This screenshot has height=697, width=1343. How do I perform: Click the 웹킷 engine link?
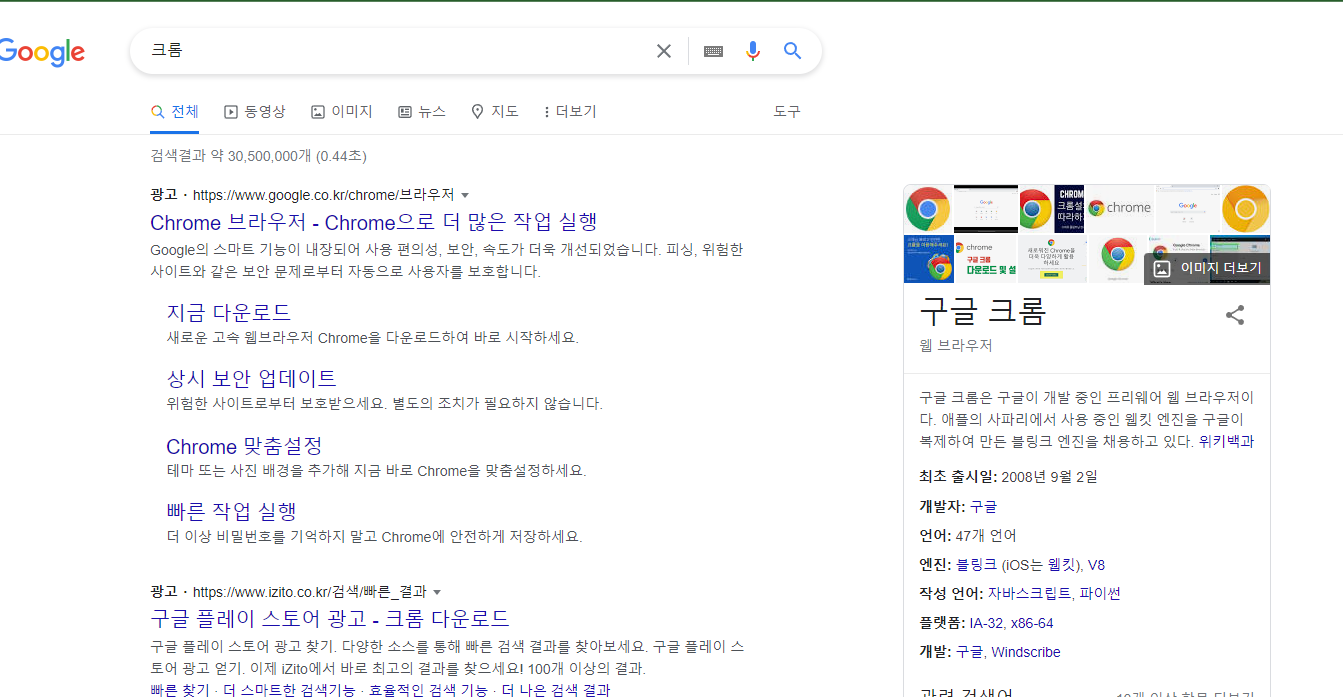tap(1062, 565)
